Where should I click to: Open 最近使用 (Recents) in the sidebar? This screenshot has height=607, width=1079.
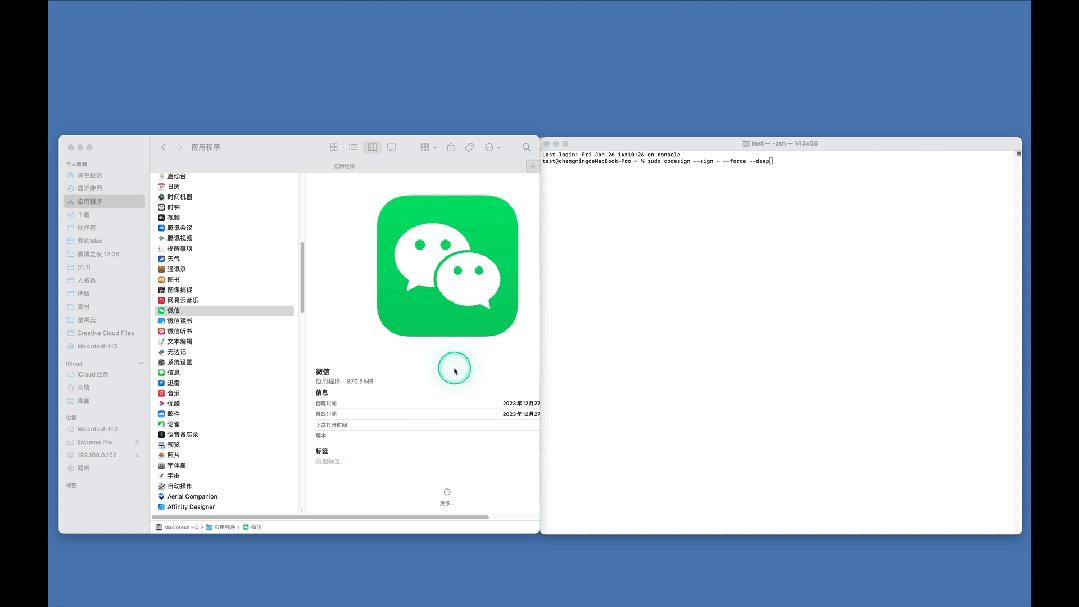[x=89, y=188]
